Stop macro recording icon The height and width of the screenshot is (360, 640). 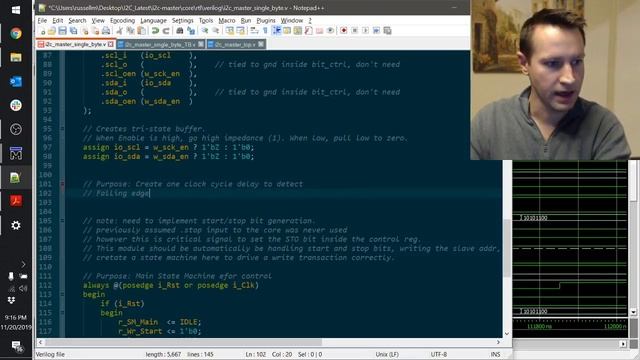click(354, 31)
